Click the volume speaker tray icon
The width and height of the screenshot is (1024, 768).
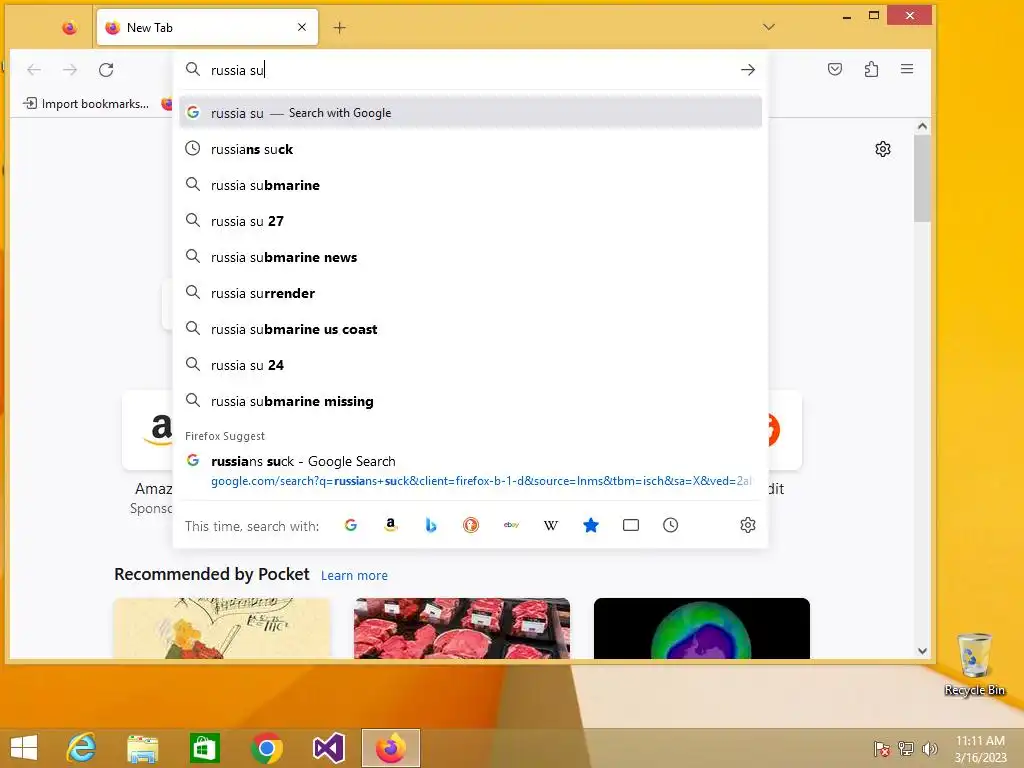929,749
